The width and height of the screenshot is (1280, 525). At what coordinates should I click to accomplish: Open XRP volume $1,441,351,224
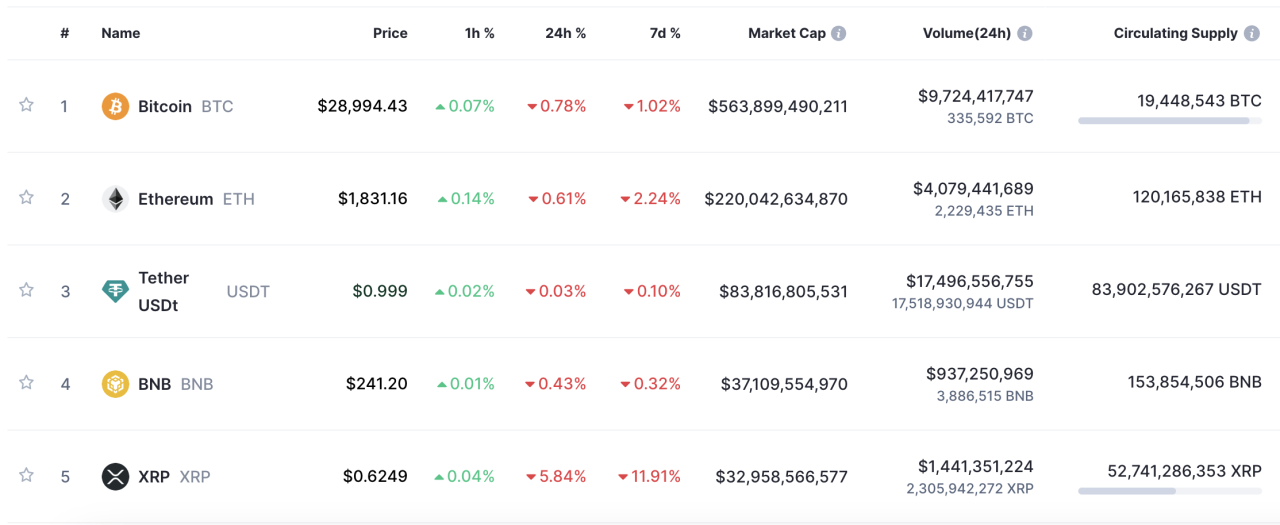[x=976, y=466]
